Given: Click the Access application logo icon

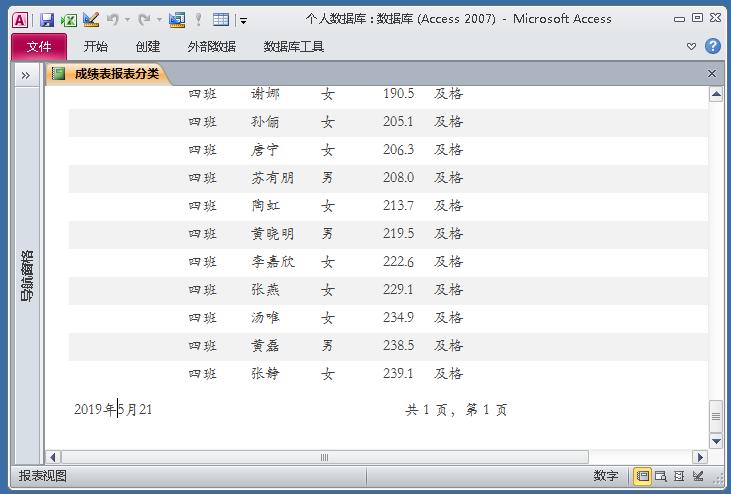Looking at the screenshot, I should tap(19, 19).
